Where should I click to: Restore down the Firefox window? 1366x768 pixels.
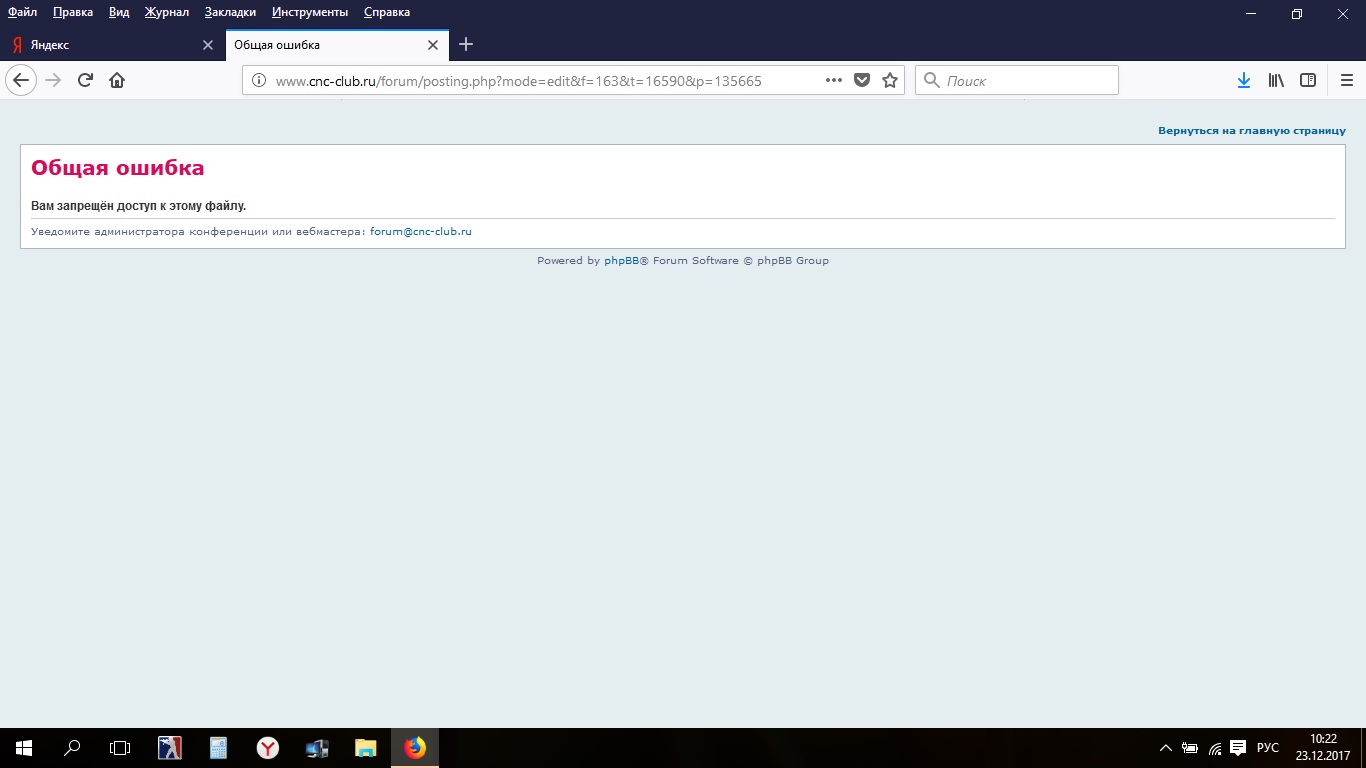[x=1297, y=13]
